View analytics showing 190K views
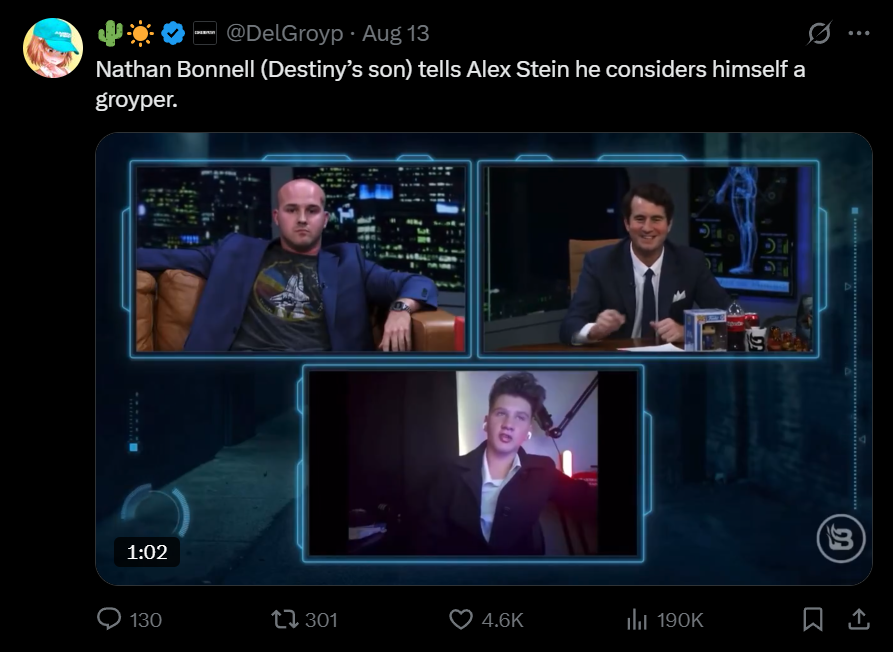This screenshot has height=652, width=893. click(x=665, y=620)
